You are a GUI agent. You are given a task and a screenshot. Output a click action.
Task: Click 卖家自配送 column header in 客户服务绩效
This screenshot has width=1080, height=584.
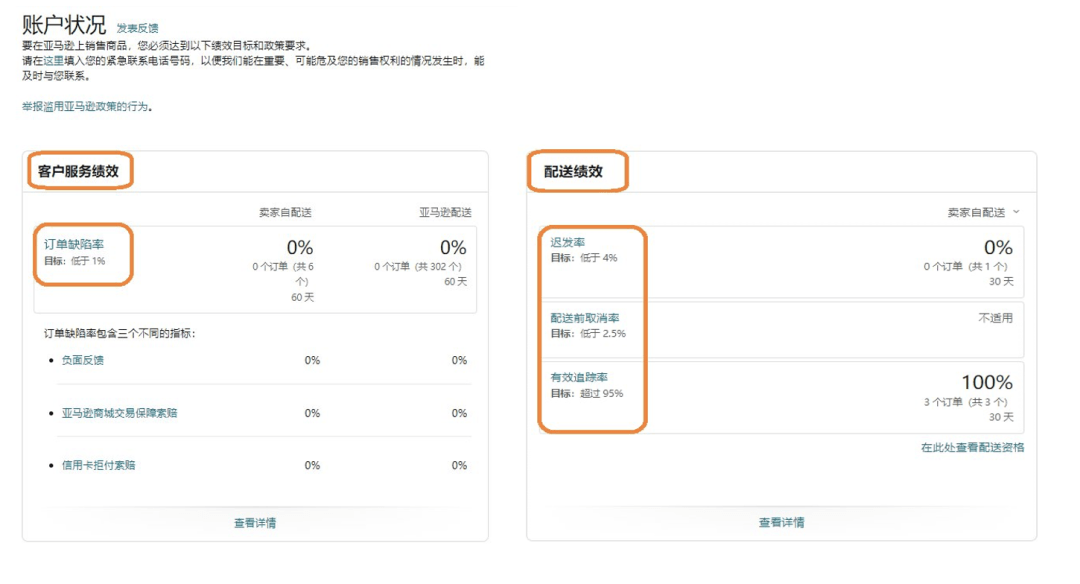285,212
